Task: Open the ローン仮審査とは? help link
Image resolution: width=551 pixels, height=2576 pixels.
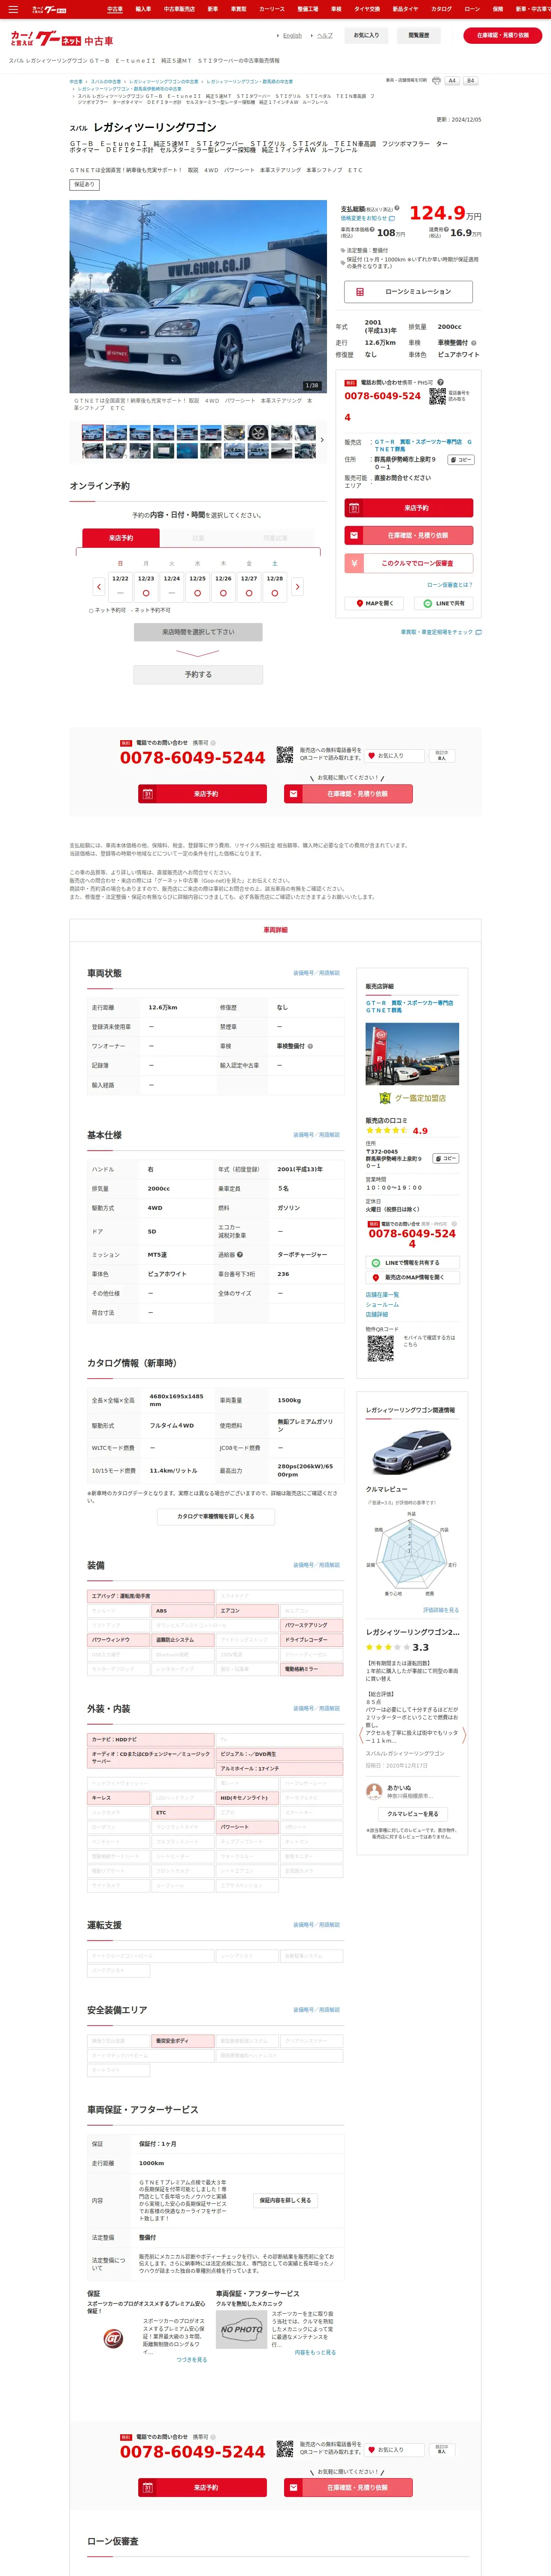Action: point(450,585)
